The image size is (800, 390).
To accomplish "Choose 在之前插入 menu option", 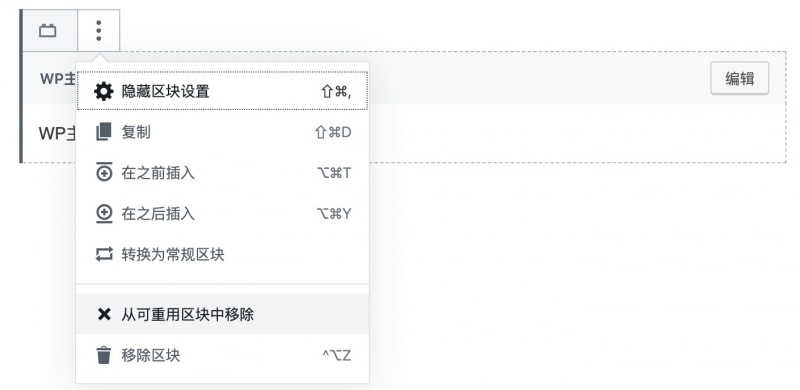I will (x=222, y=173).
